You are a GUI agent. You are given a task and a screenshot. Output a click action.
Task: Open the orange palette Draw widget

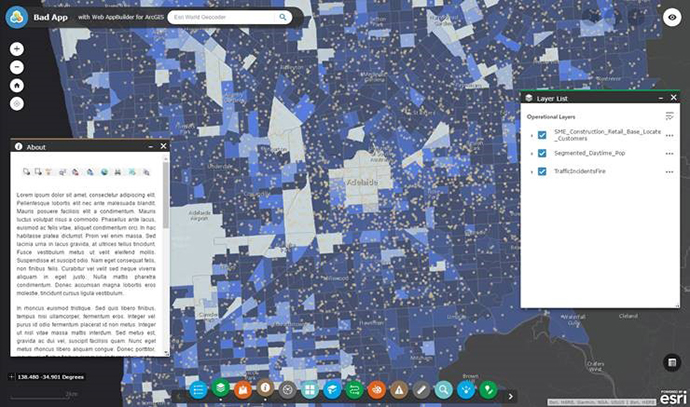[x=377, y=390]
